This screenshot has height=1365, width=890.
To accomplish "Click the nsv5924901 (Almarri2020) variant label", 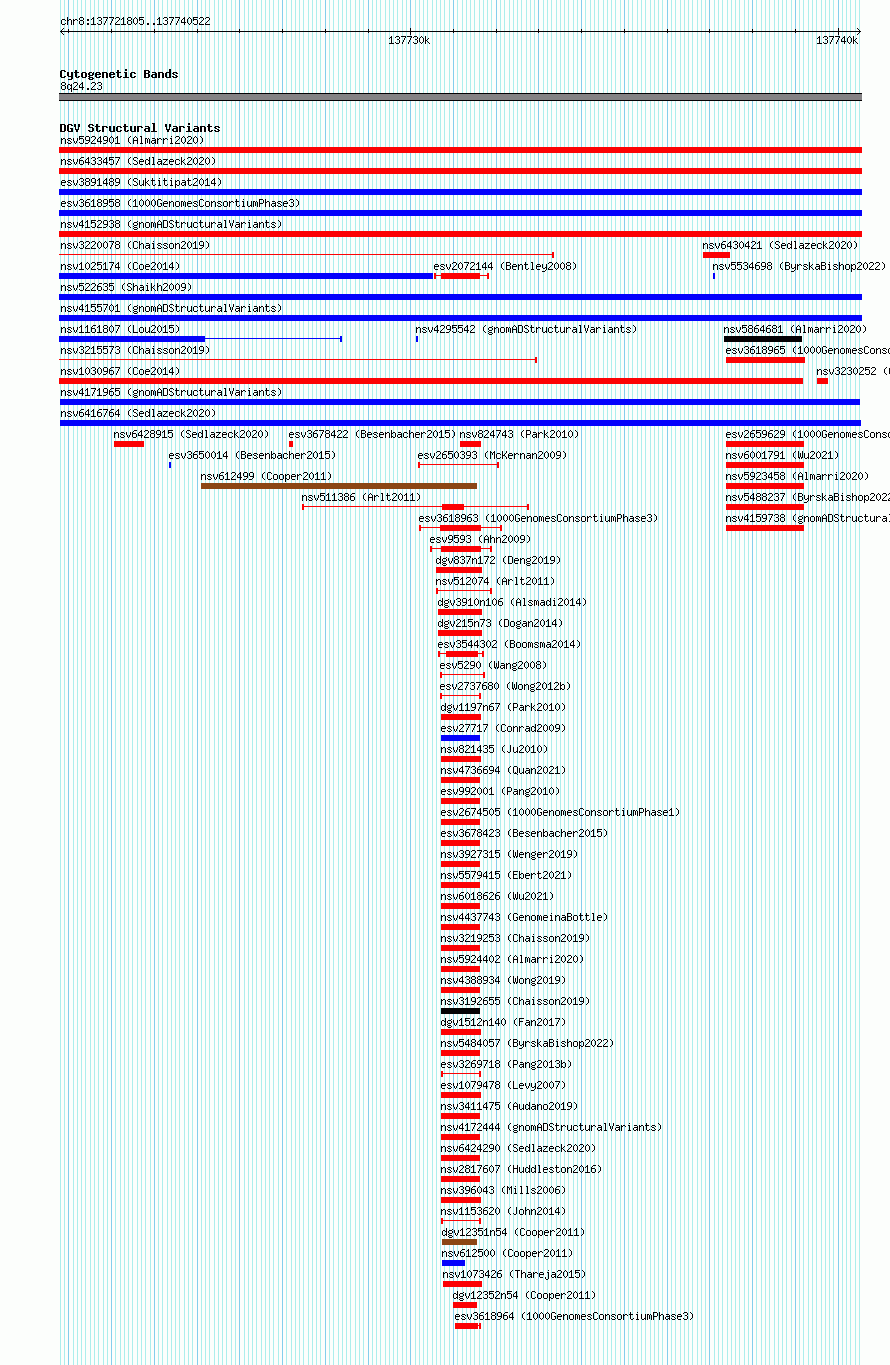I will [x=131, y=140].
